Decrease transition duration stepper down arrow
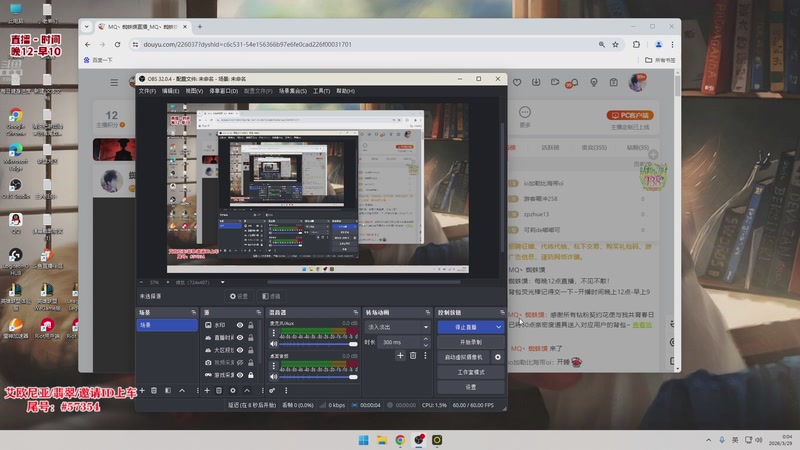 (426, 345)
